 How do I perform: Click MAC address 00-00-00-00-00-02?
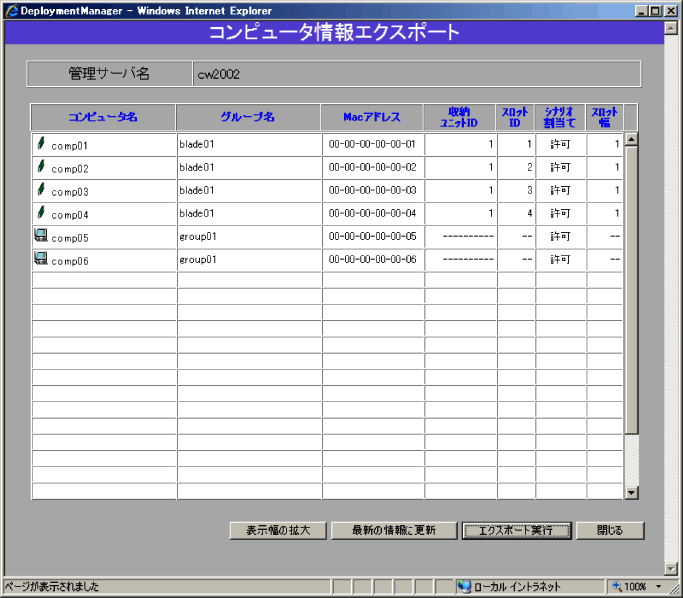pos(372,167)
